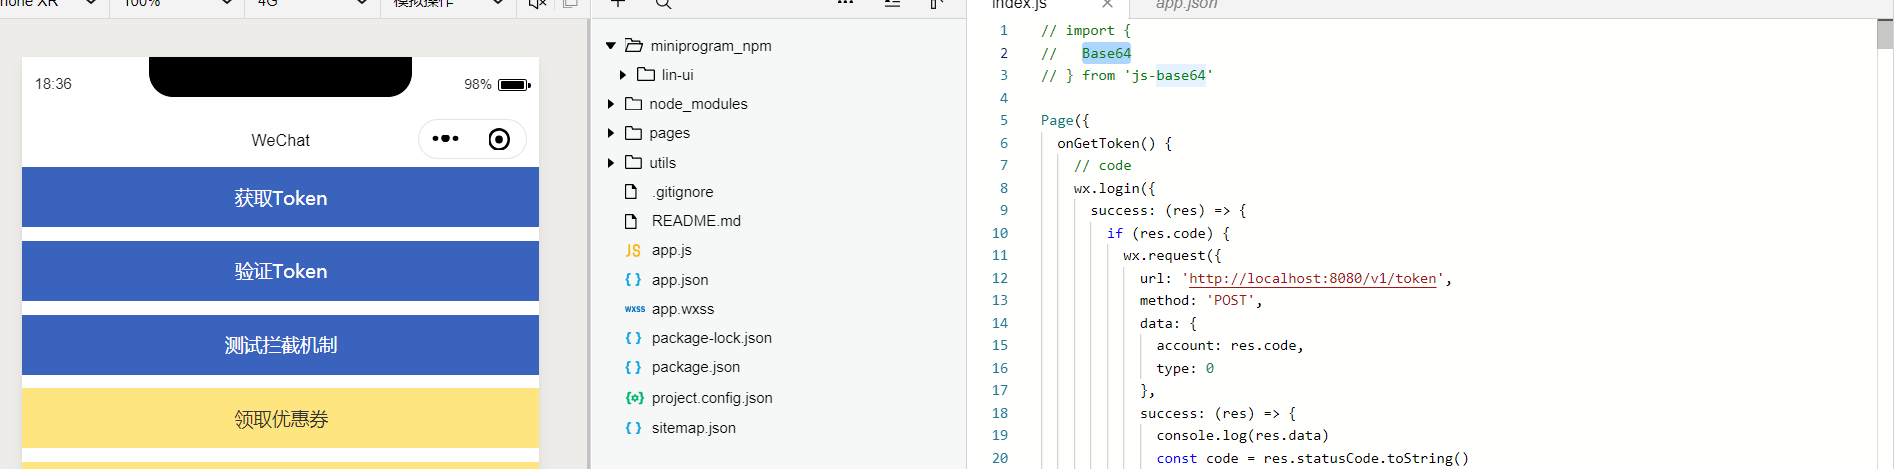1894x469 pixels.
Task: Switch to the app.json editor tab
Action: click(x=1186, y=5)
